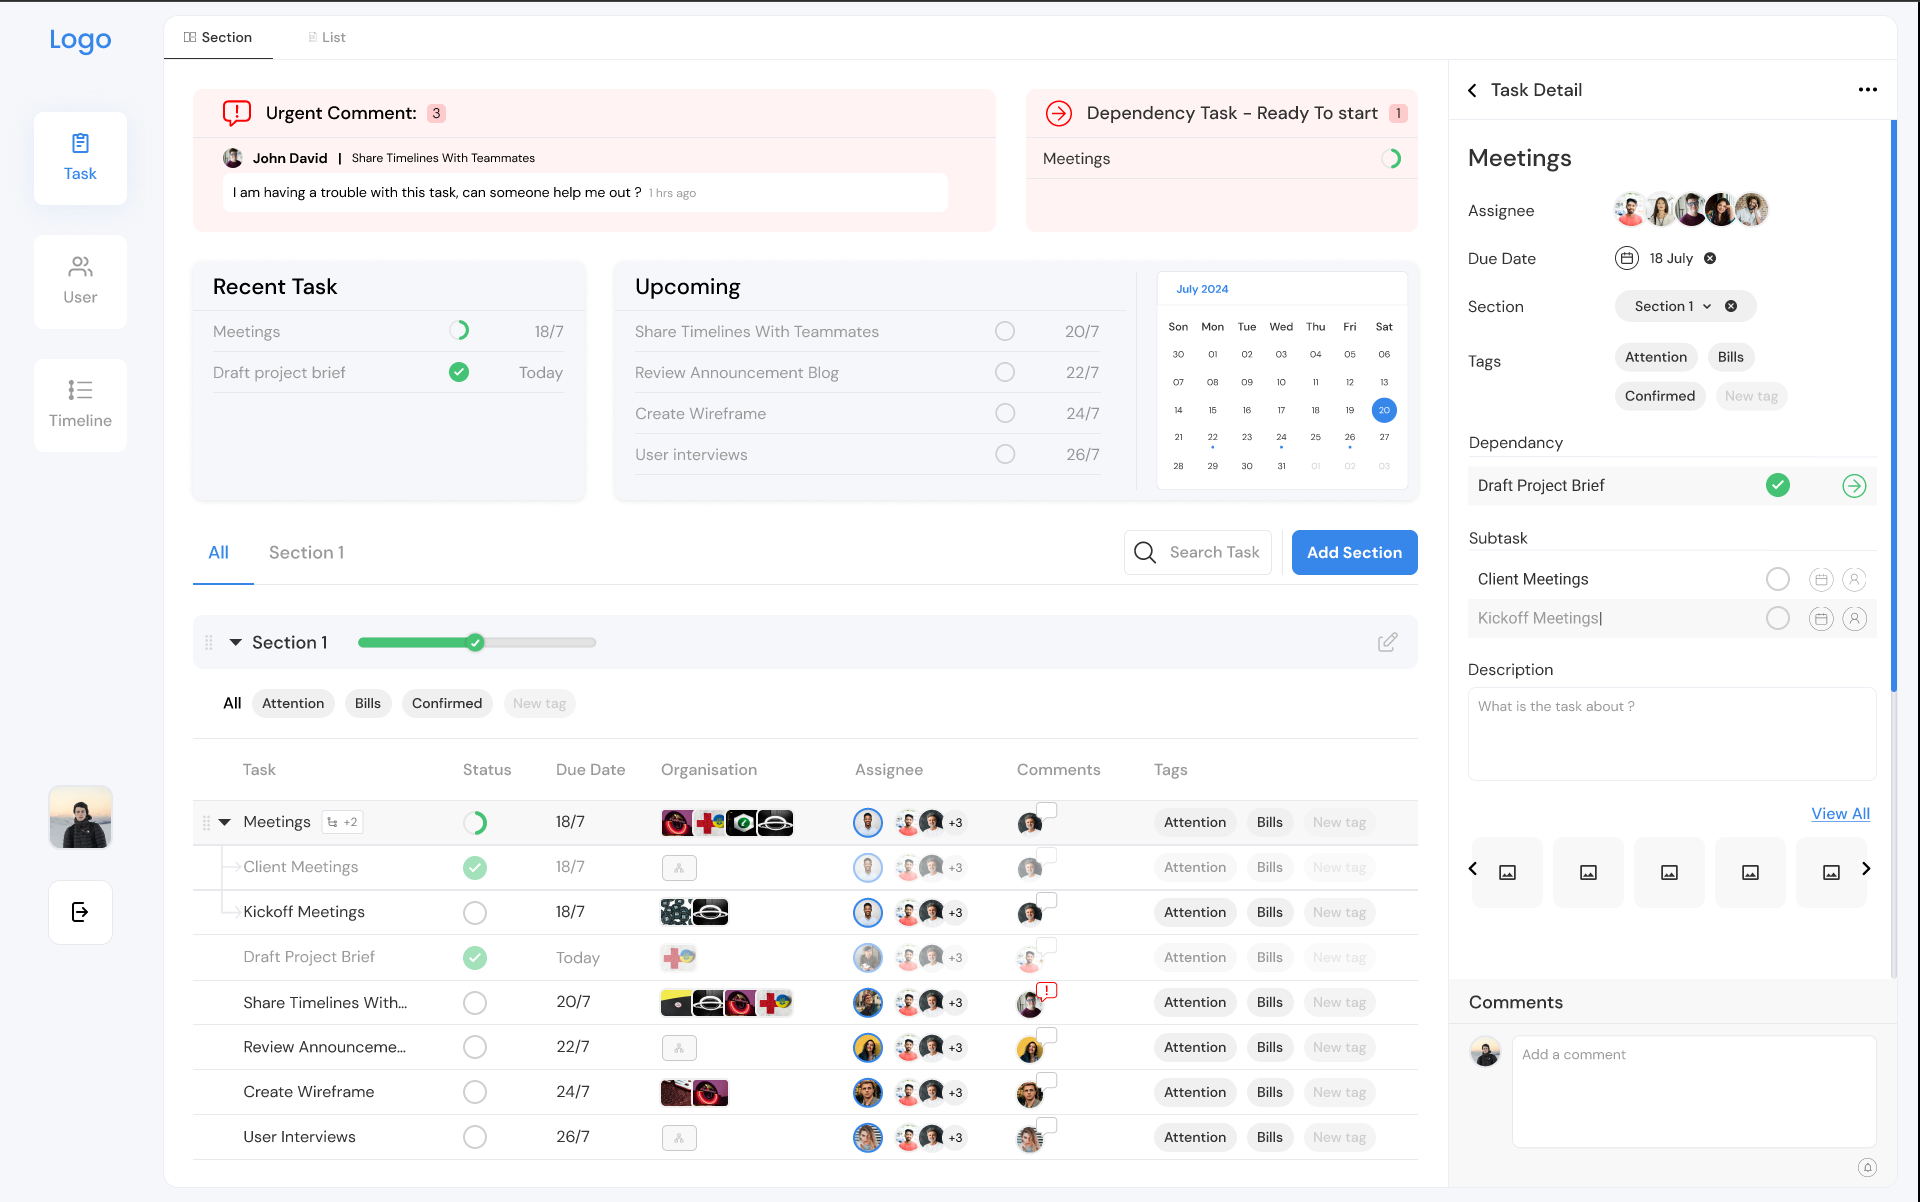The width and height of the screenshot is (1920, 1202).
Task: Edit Section 1 with pencil icon
Action: click(x=1387, y=642)
